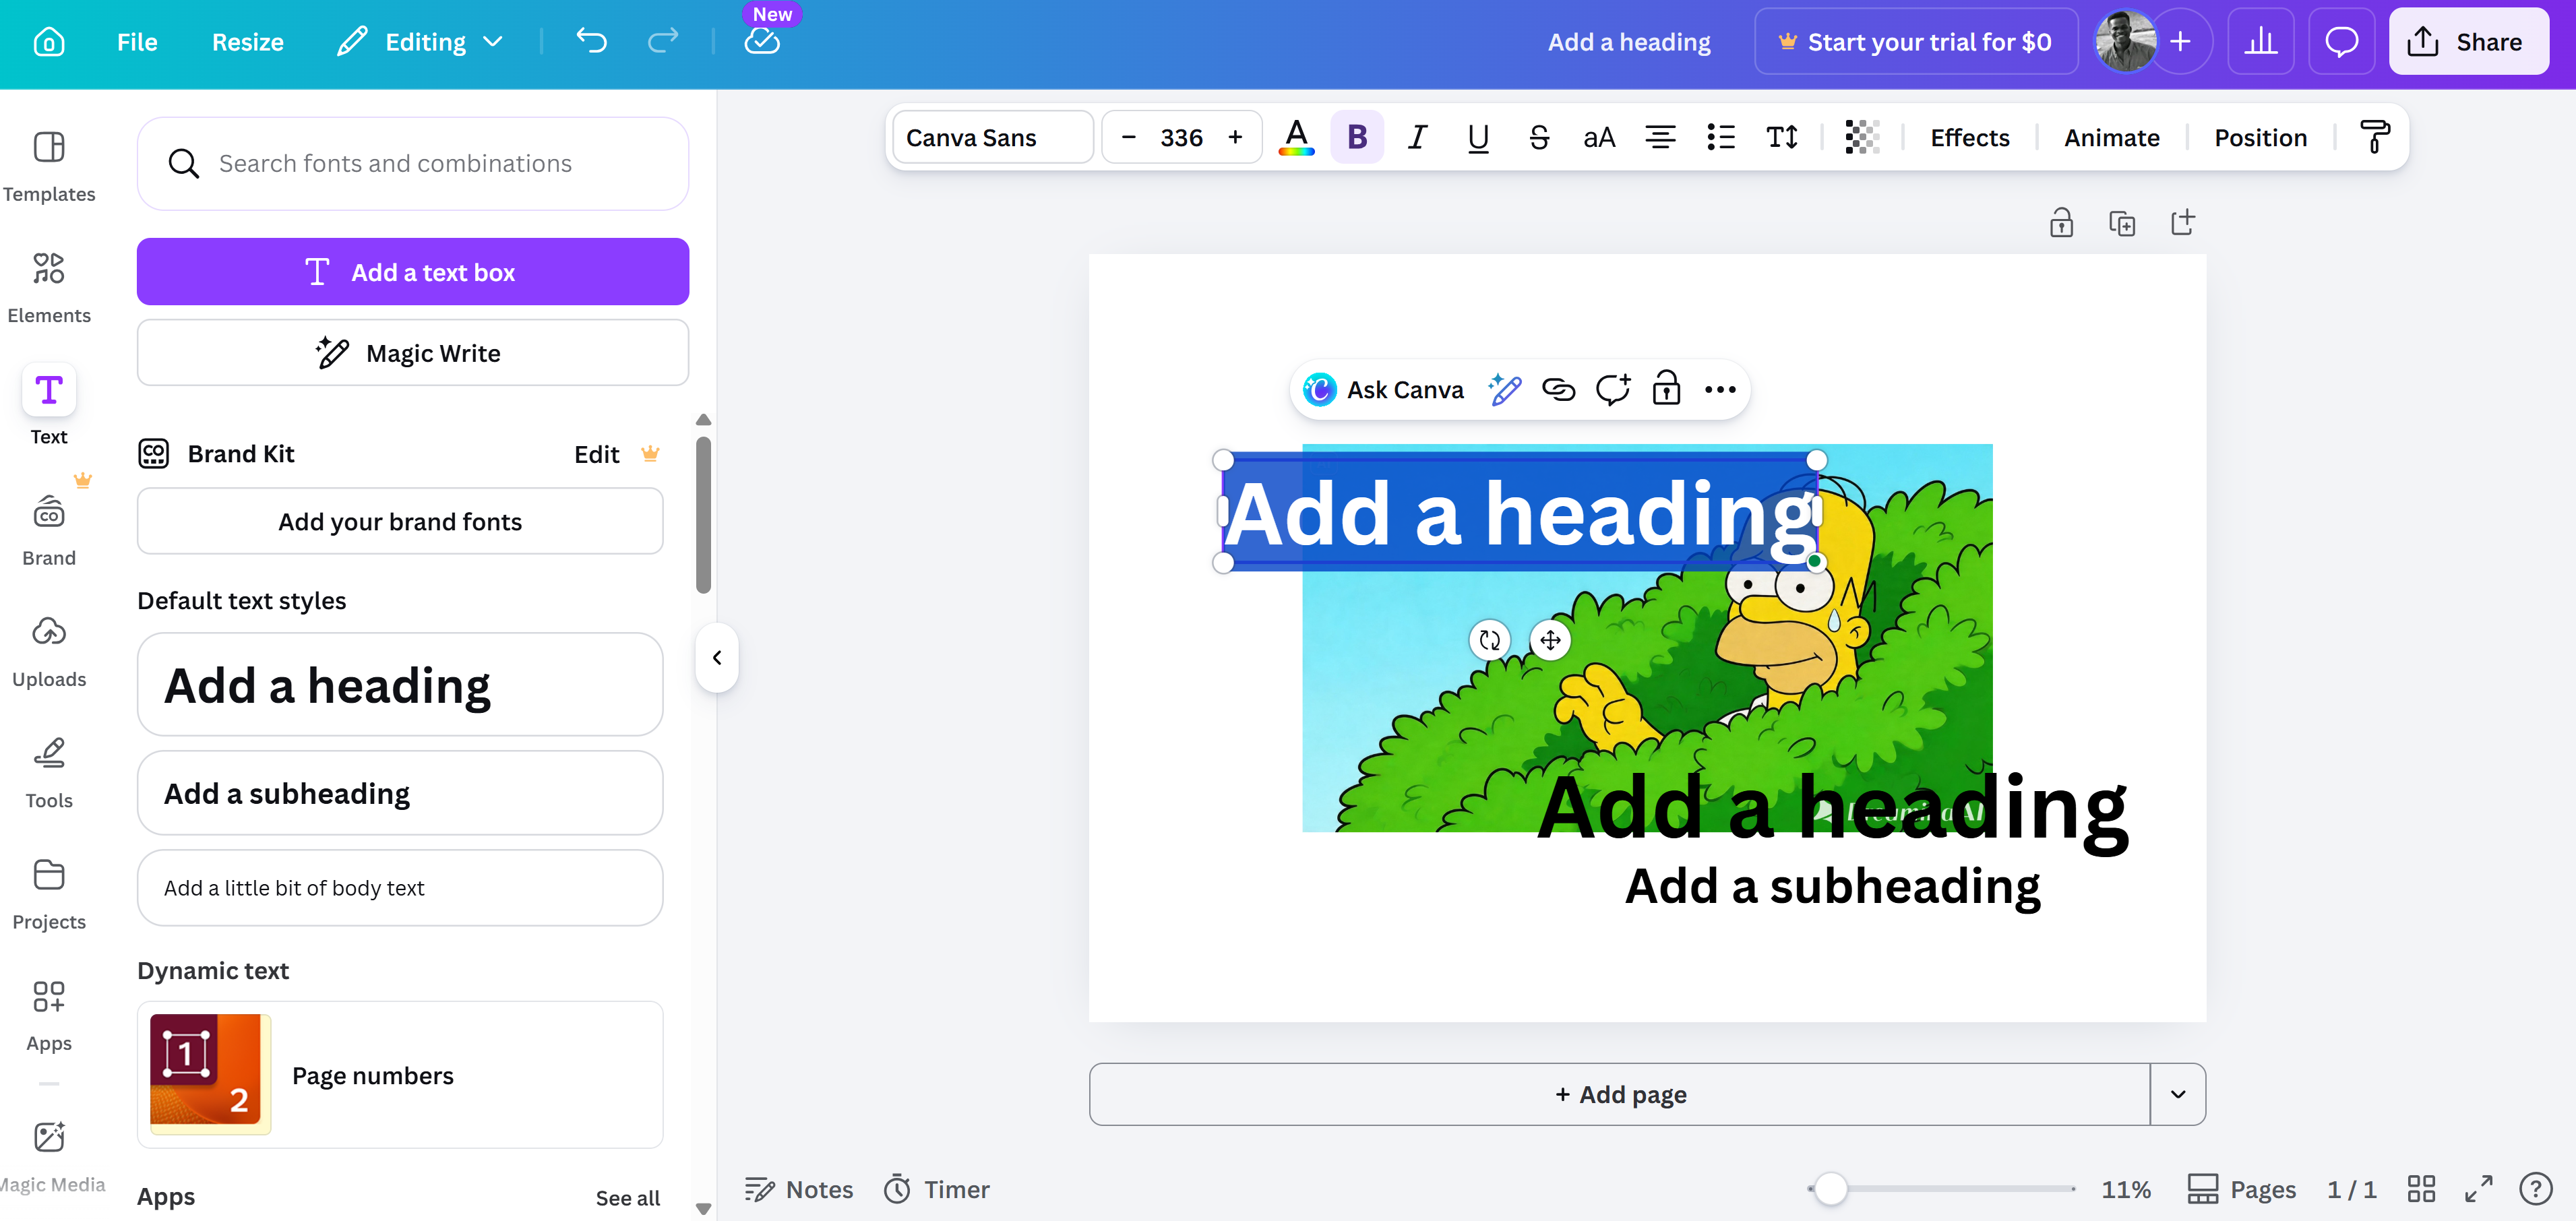This screenshot has height=1221, width=2576.
Task: Open transparency control
Action: point(1862,137)
